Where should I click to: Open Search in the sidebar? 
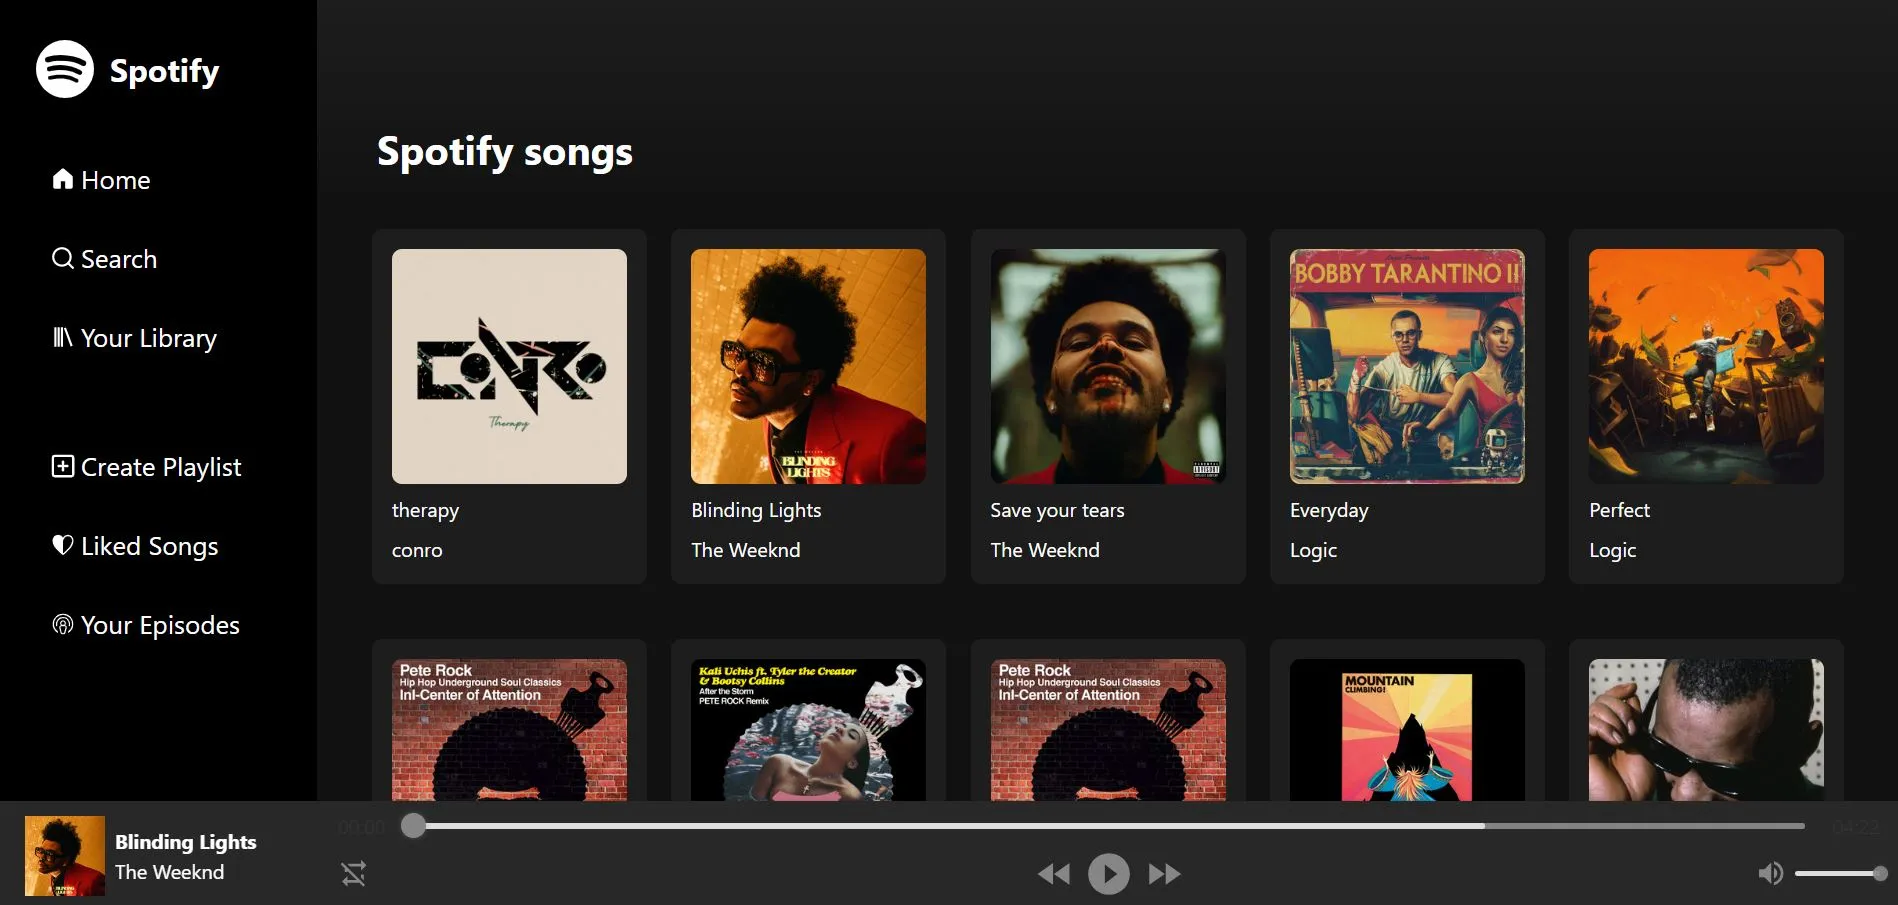(105, 259)
